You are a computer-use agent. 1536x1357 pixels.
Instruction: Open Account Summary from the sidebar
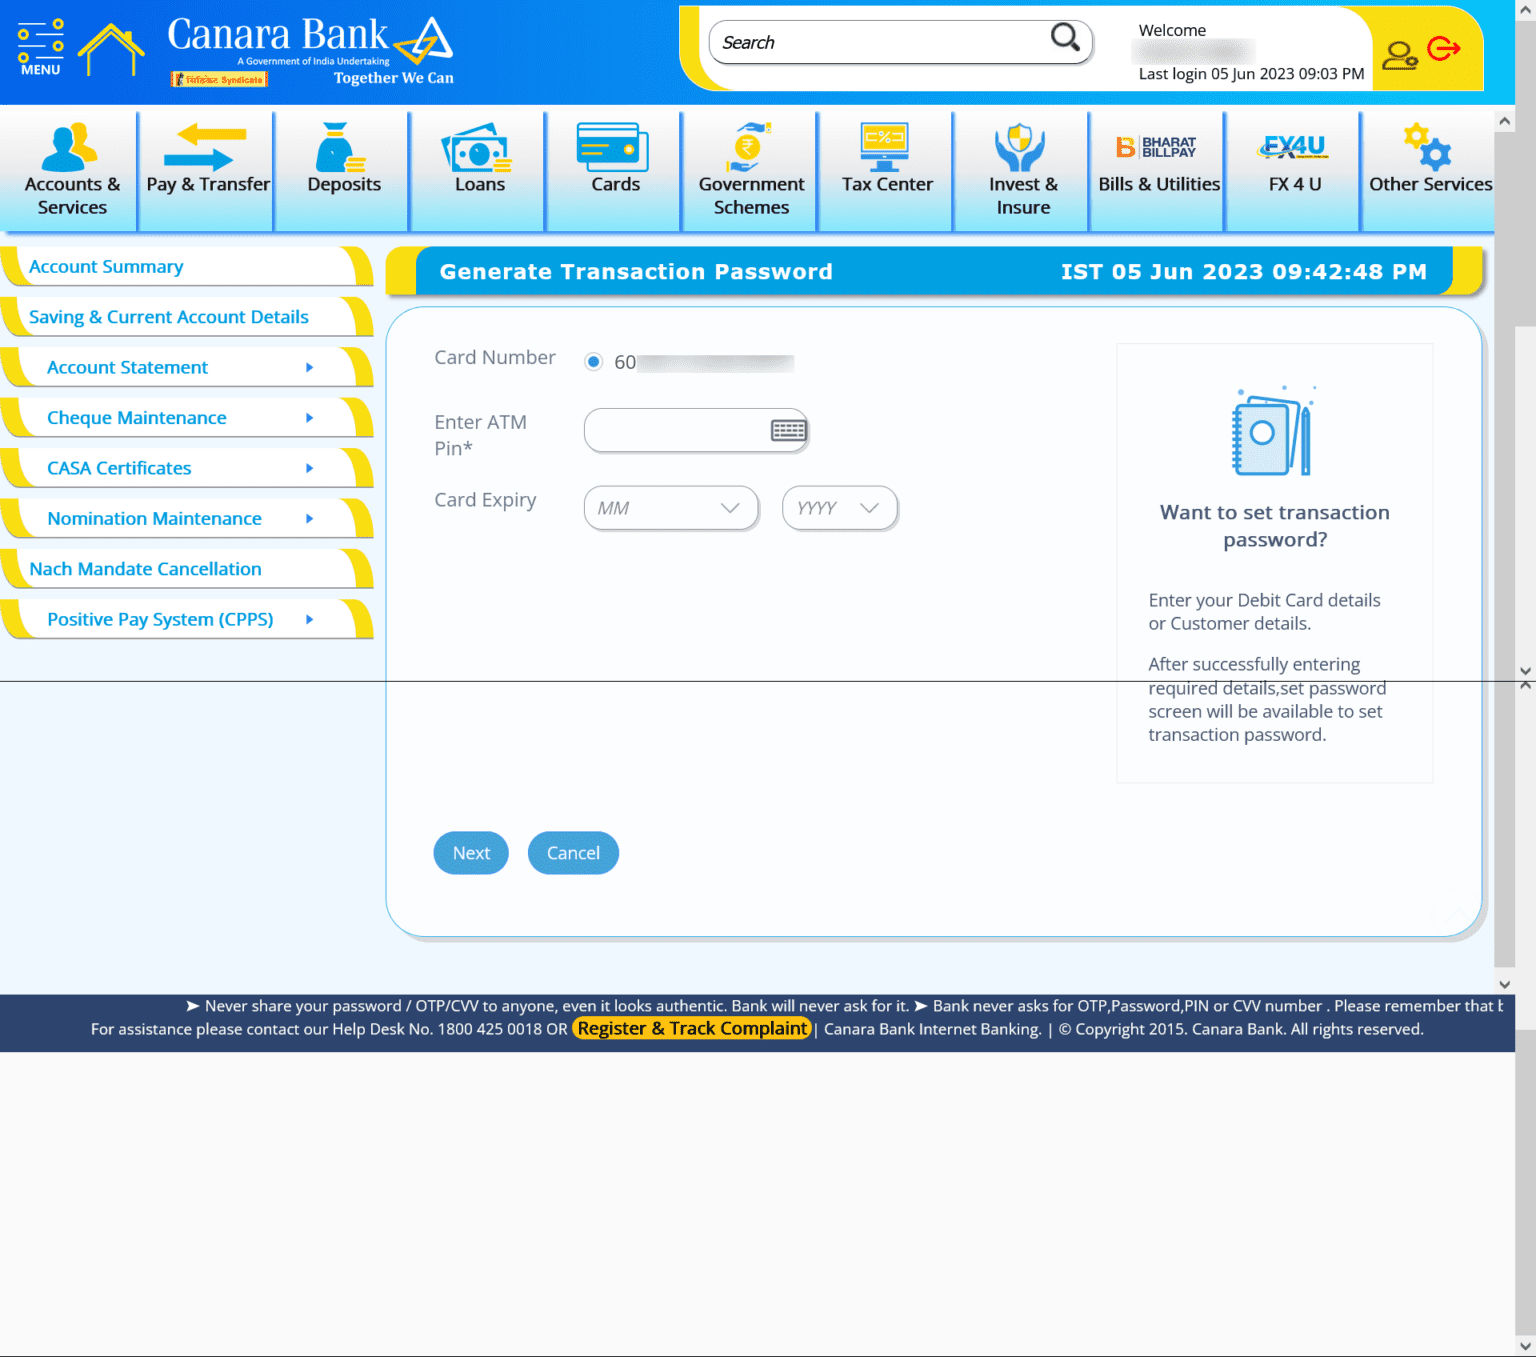[x=106, y=267]
